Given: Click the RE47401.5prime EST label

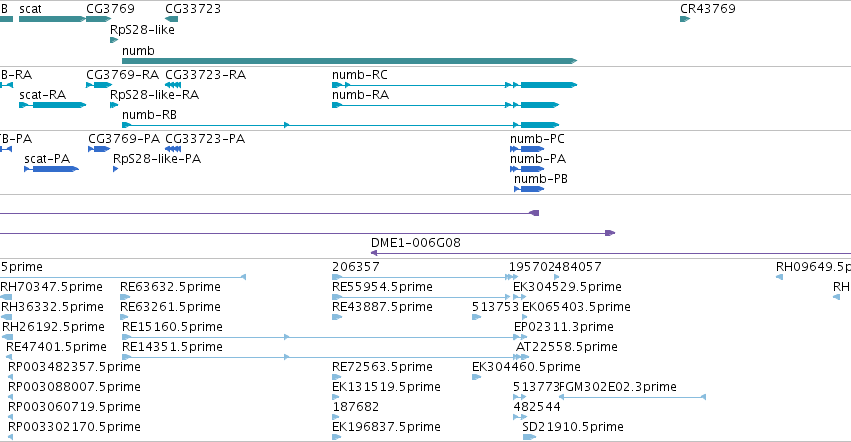Looking at the screenshot, I should 56,347.
